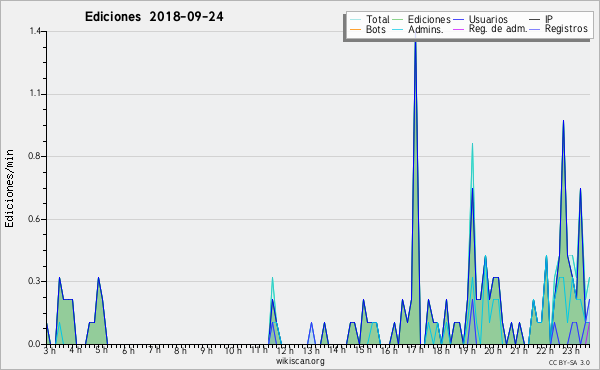Click the 17 h x-axis label
Image resolution: width=600 pixels, height=370 pixels.
415,350
